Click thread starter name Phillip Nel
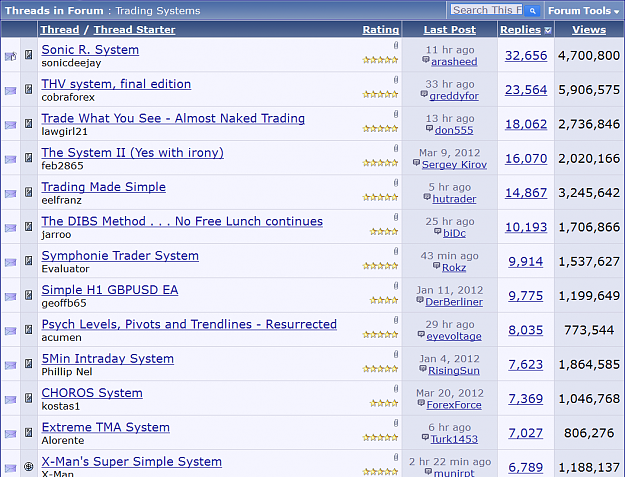The image size is (625, 477). 67,372
